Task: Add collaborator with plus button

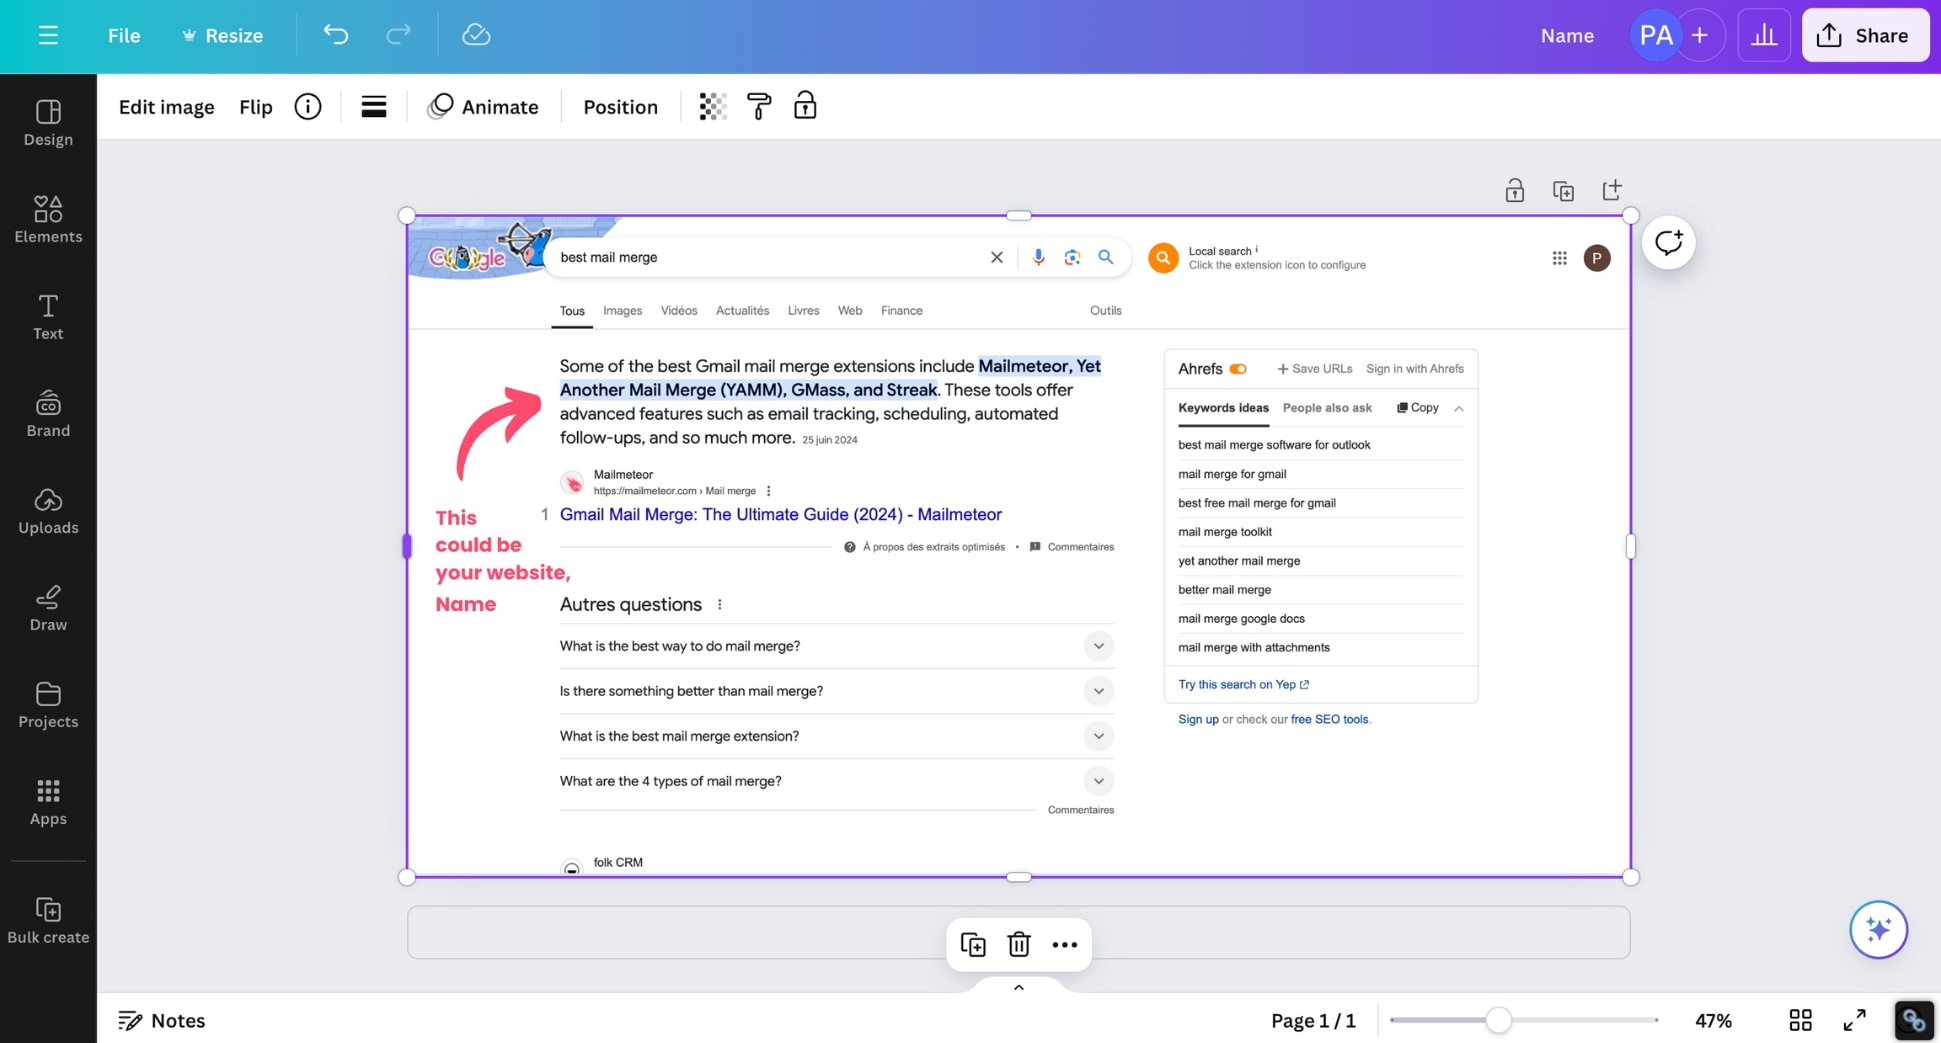Action: click(1700, 35)
